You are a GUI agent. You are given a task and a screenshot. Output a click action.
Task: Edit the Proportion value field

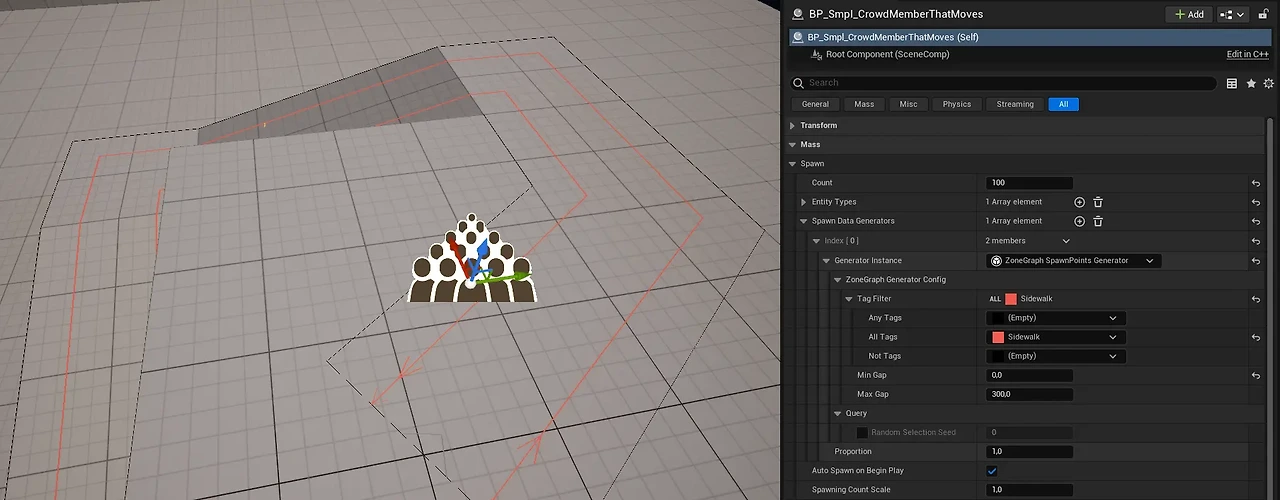[x=1029, y=452]
